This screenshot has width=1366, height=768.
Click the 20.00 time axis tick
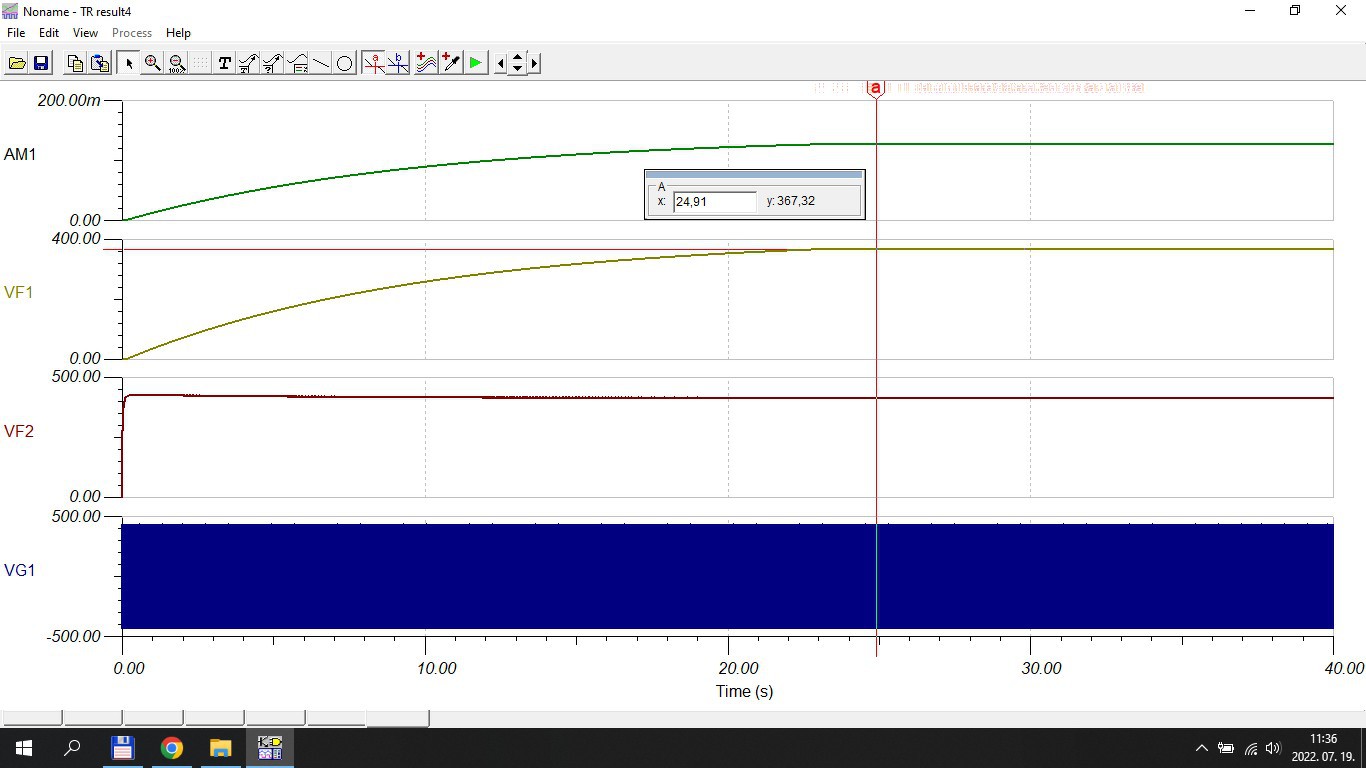point(738,668)
